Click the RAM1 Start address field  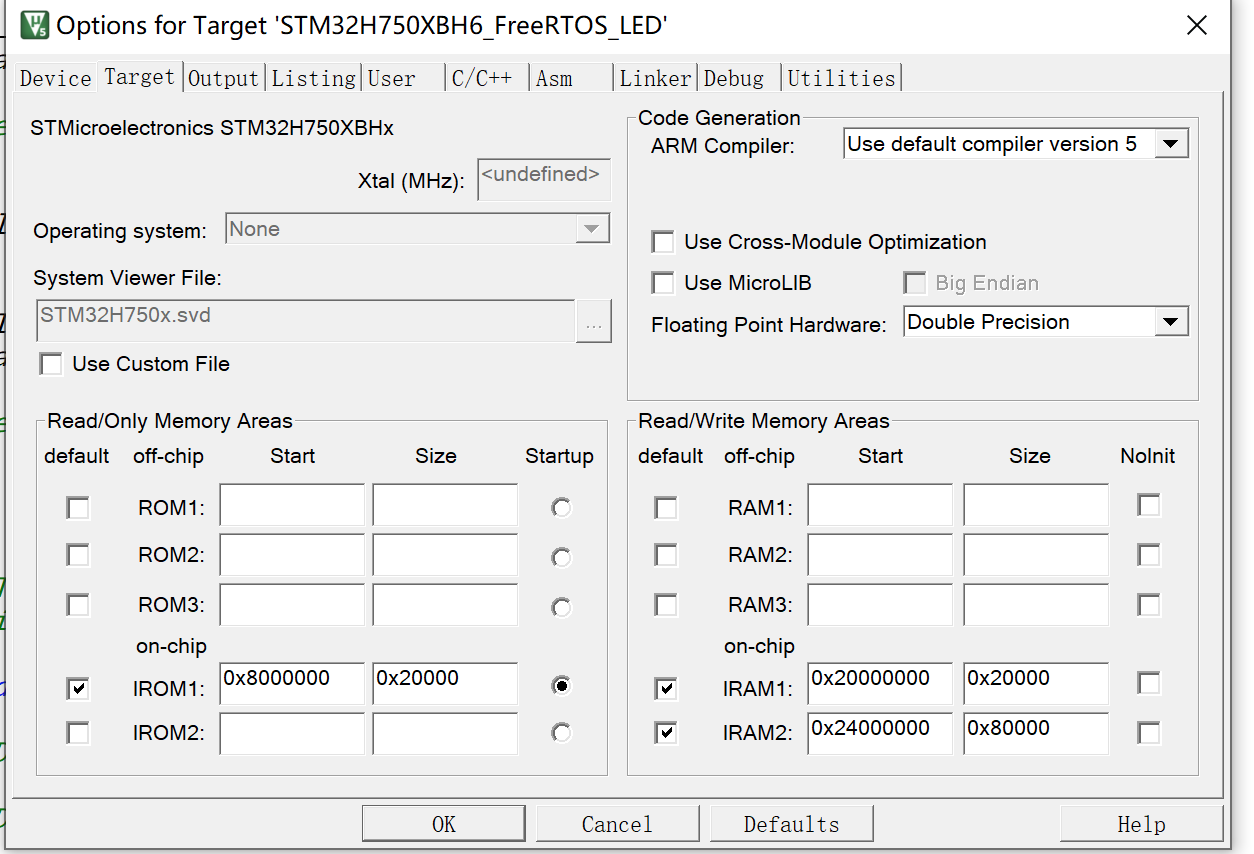(880, 505)
